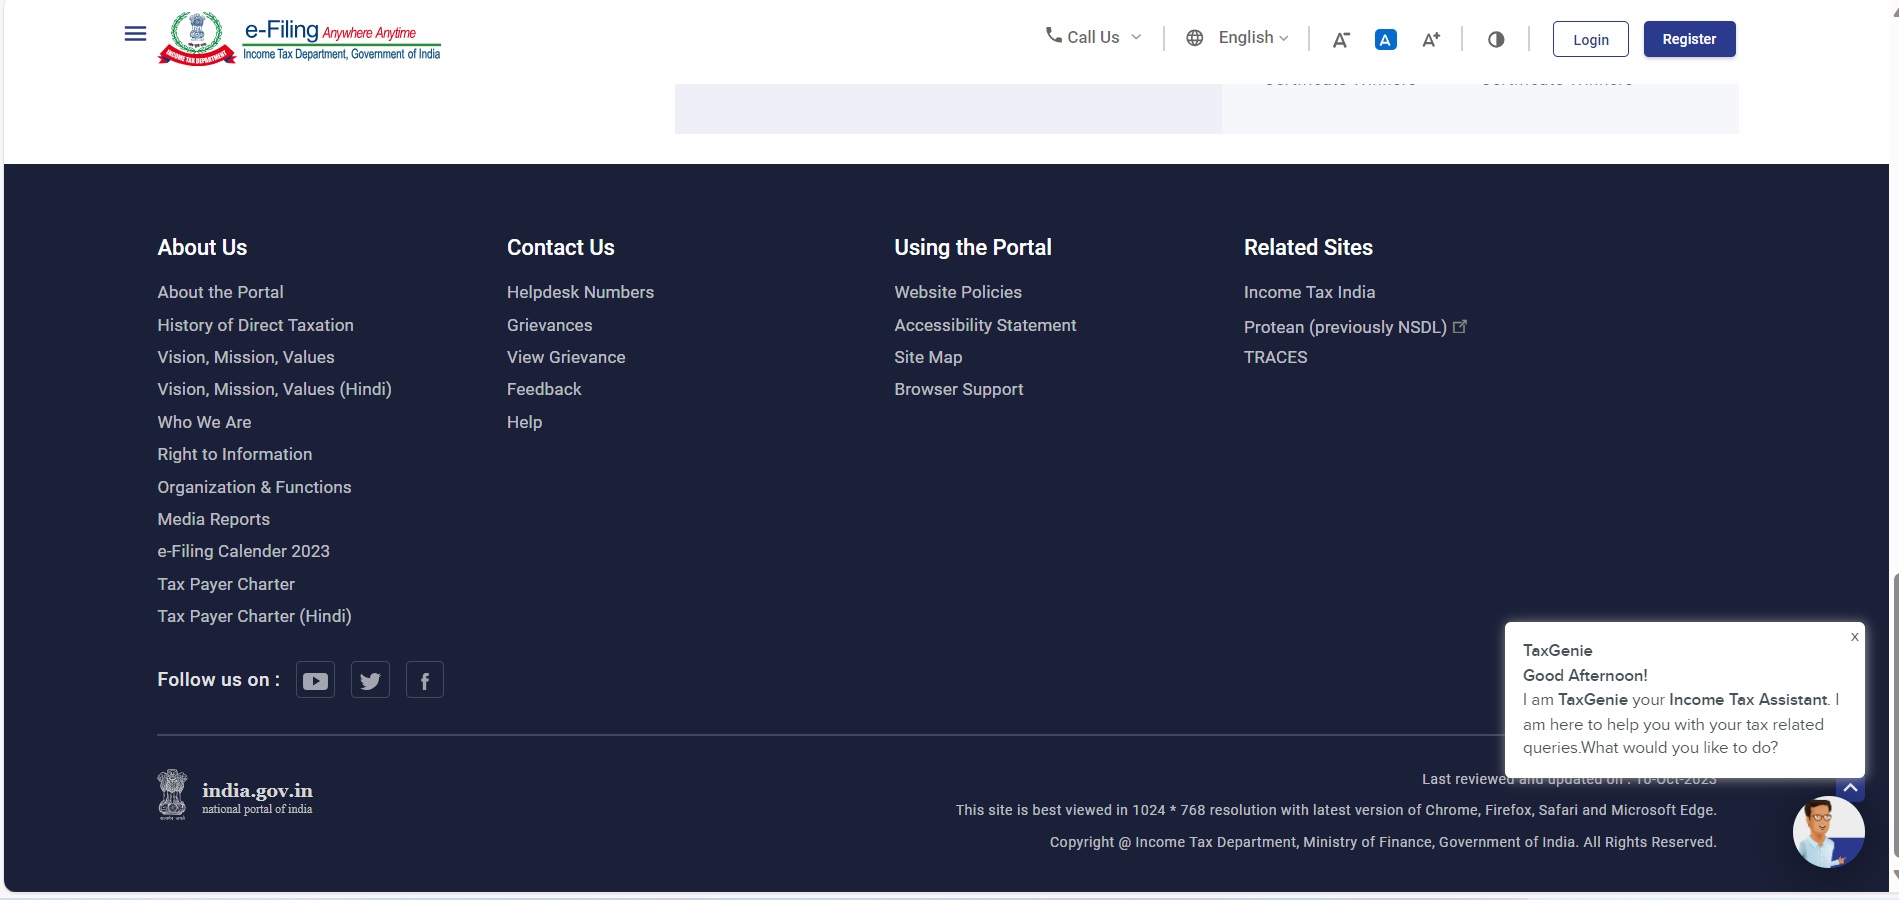Open Website Policies link
The height and width of the screenshot is (900, 1899).
(x=958, y=292)
